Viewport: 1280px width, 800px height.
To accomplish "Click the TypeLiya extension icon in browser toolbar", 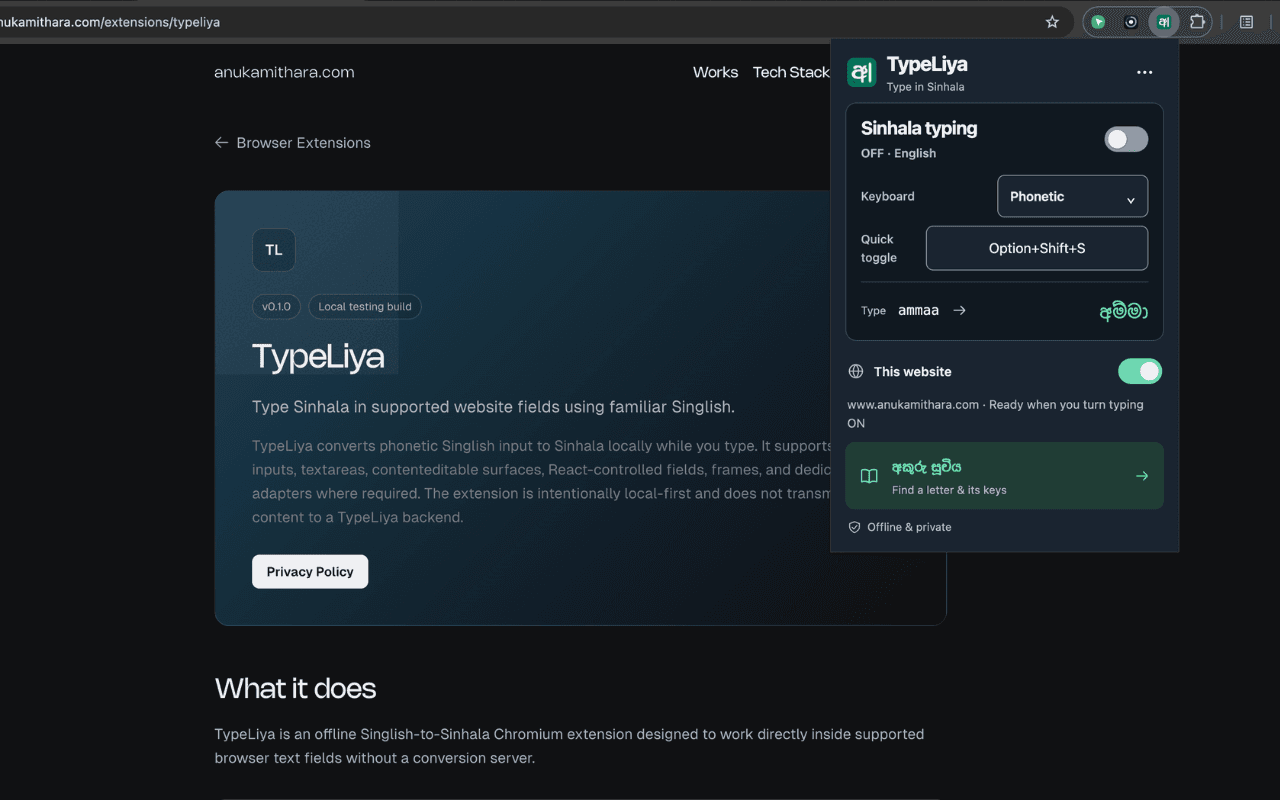I will [1164, 22].
